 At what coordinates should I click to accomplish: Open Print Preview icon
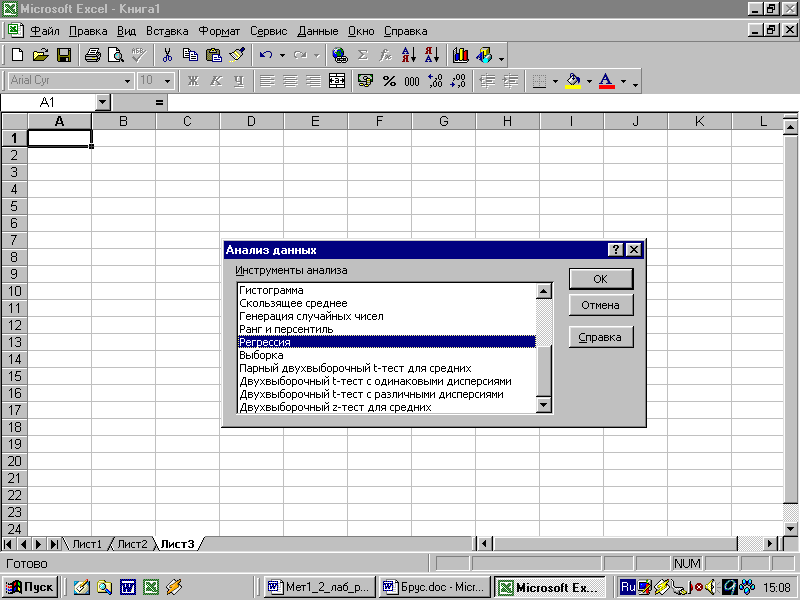[116, 55]
